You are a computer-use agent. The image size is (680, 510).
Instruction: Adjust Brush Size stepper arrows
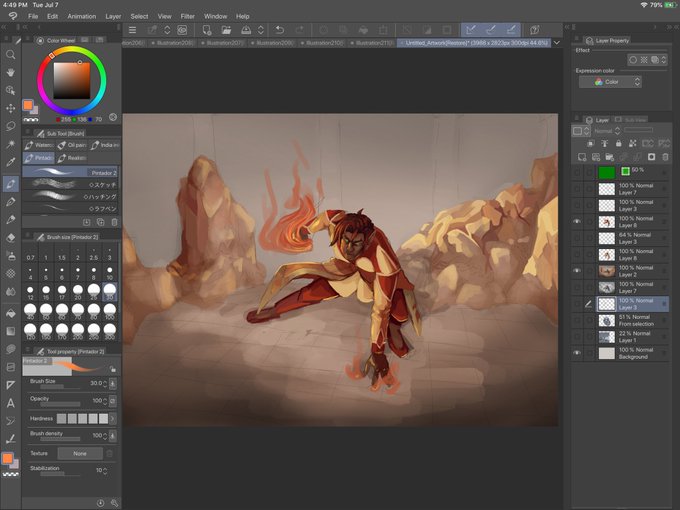click(105, 383)
